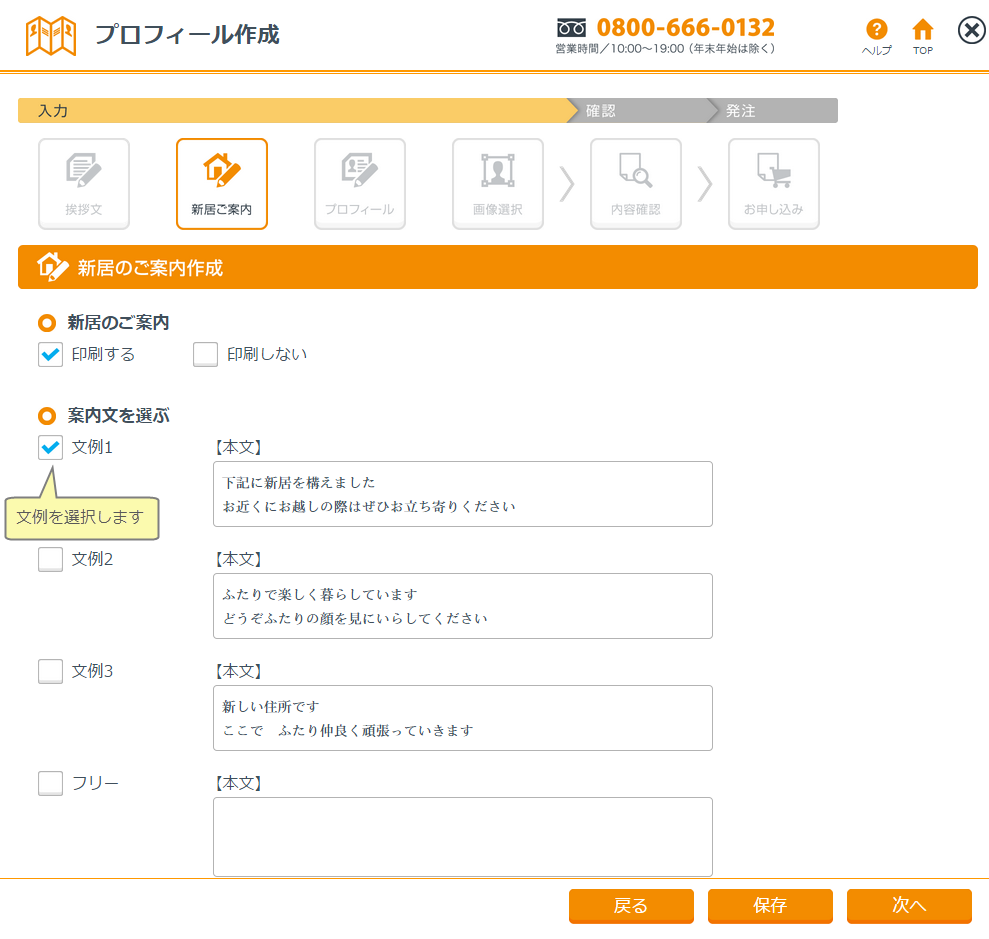Enable the フリー checkbox

click(x=50, y=784)
